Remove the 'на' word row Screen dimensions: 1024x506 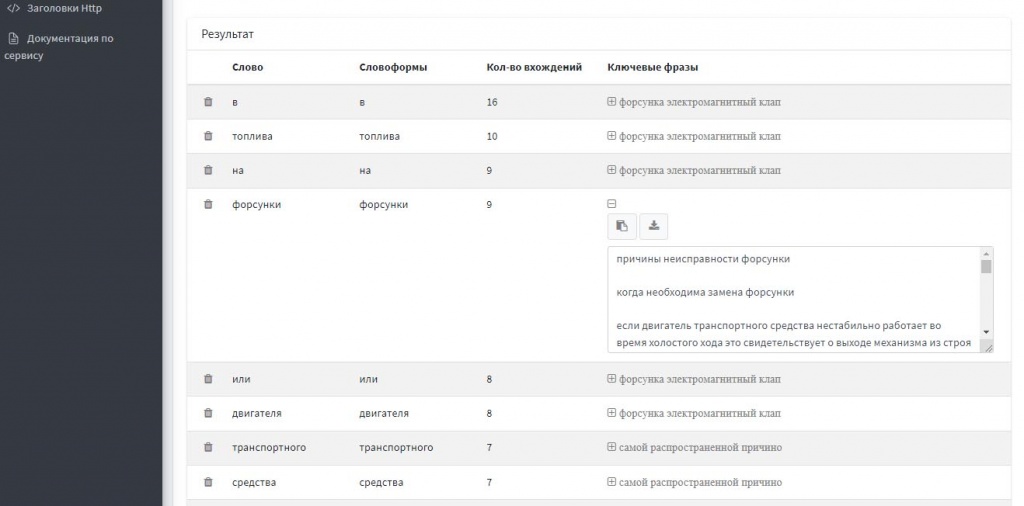208,170
